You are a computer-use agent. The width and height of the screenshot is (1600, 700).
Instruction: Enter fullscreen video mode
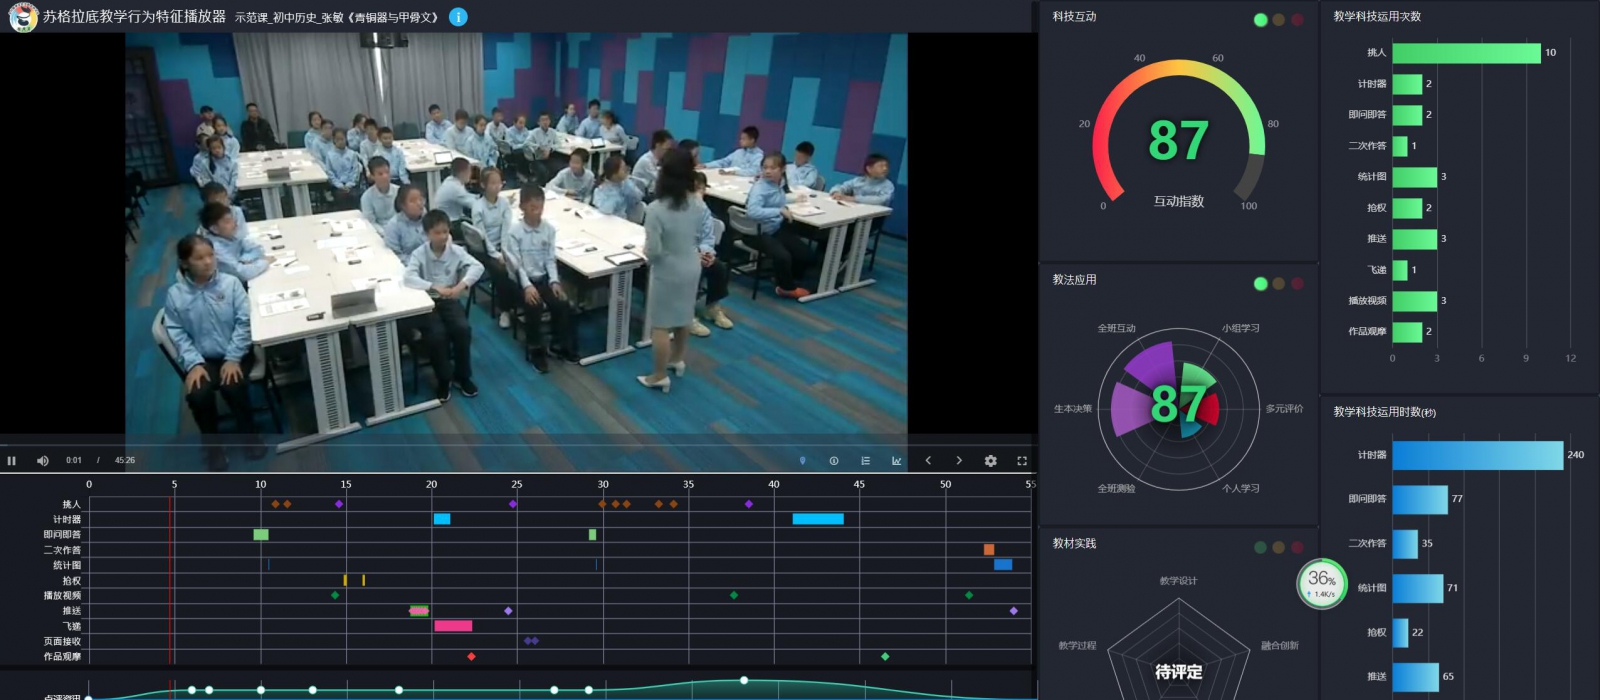tap(1022, 461)
